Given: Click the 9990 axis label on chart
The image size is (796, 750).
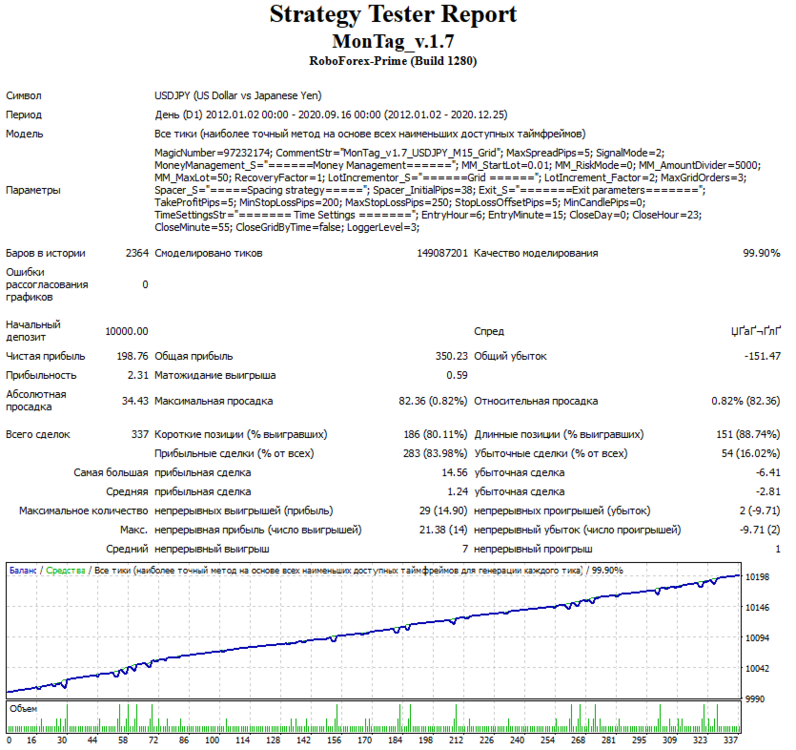Looking at the screenshot, I should tap(755, 699).
